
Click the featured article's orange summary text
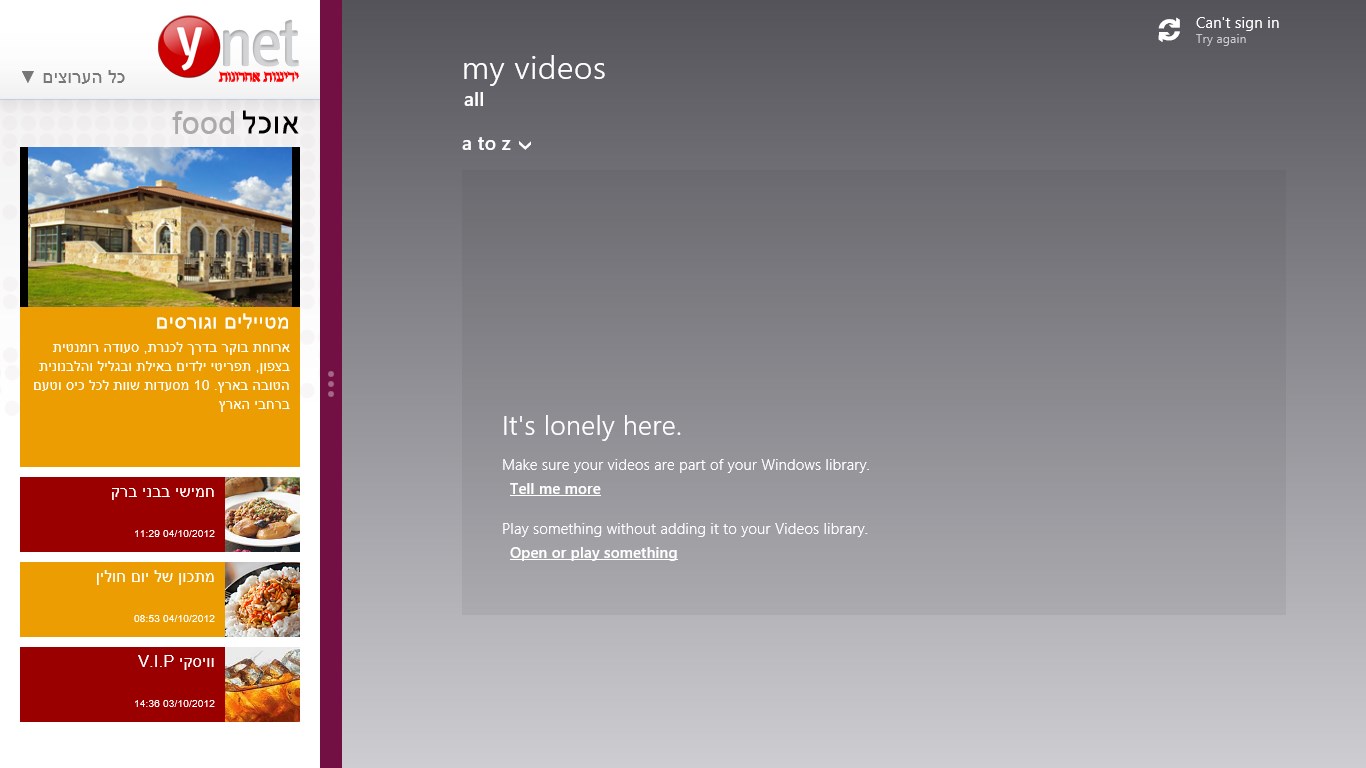click(x=160, y=376)
